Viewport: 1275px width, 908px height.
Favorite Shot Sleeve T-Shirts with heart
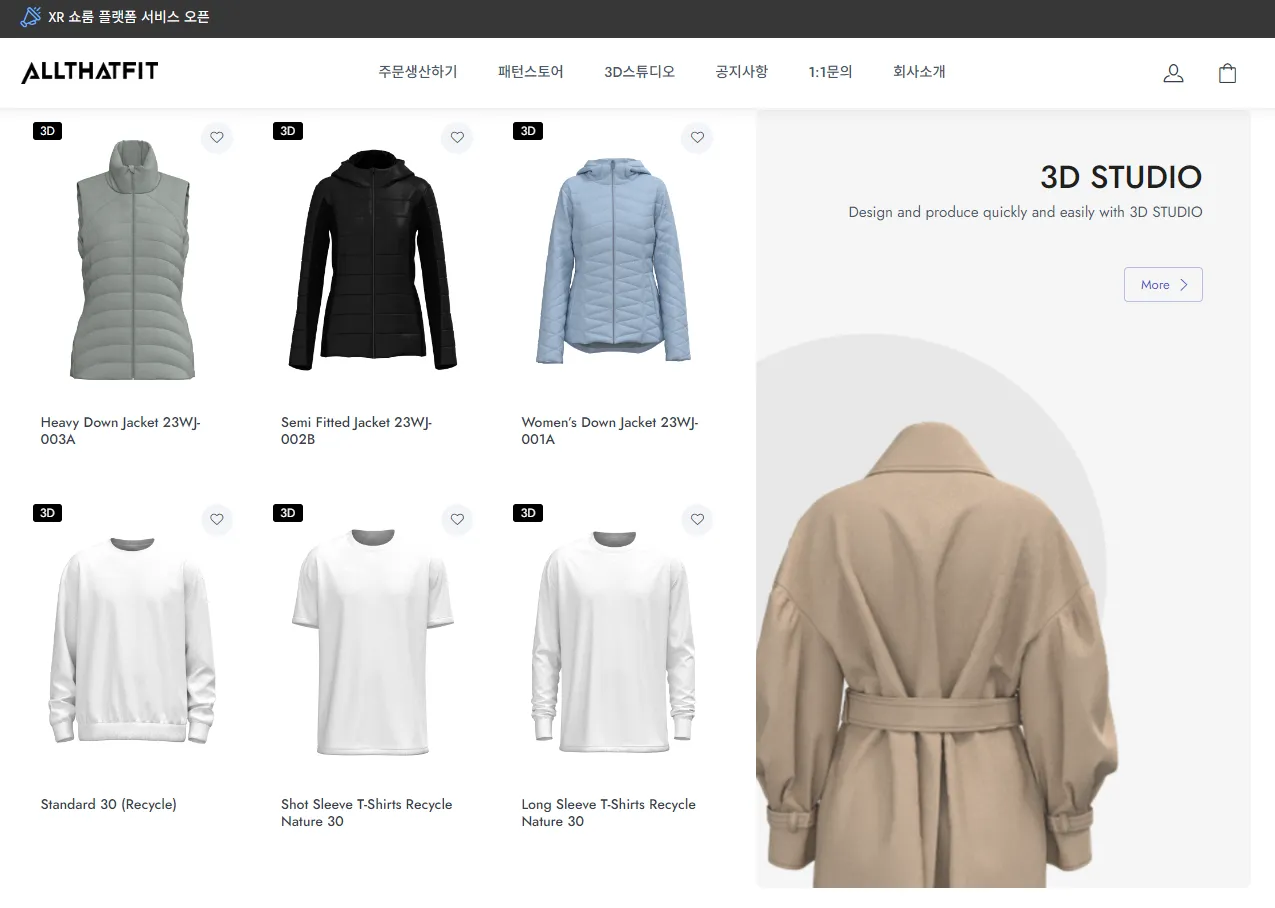click(457, 520)
